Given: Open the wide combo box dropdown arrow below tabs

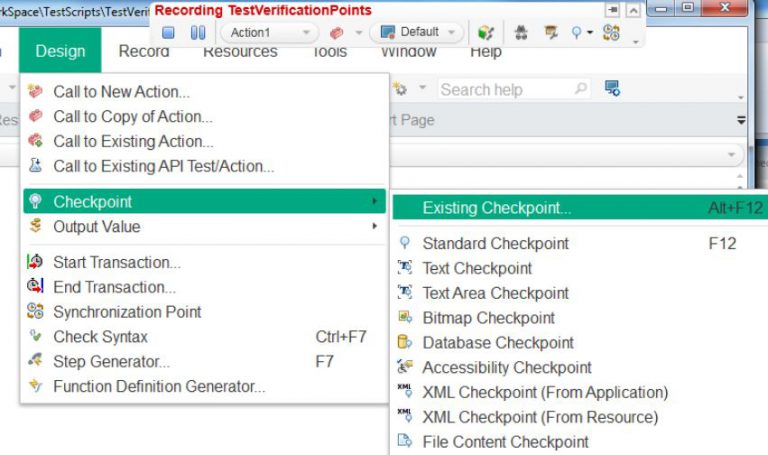Looking at the screenshot, I should point(731,155).
